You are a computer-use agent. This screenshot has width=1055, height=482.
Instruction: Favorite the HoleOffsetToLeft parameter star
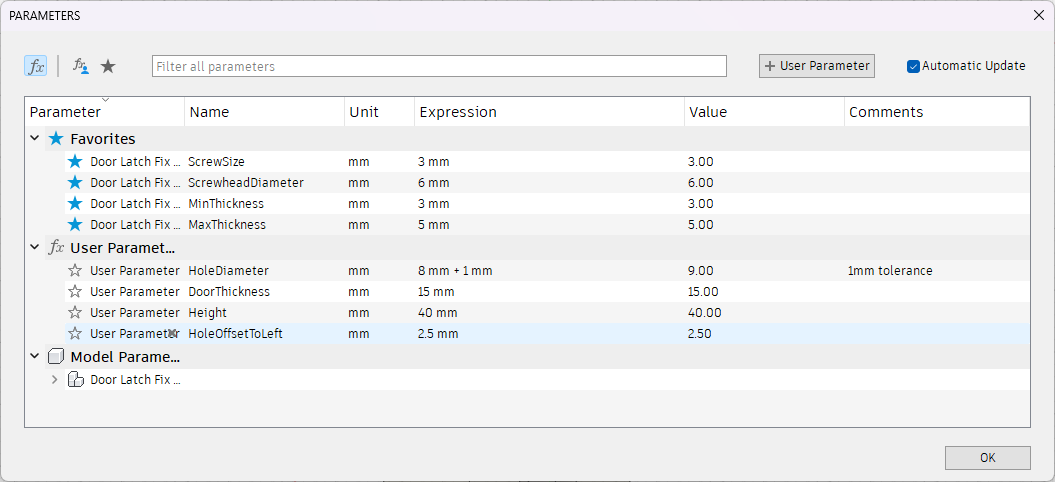(75, 333)
